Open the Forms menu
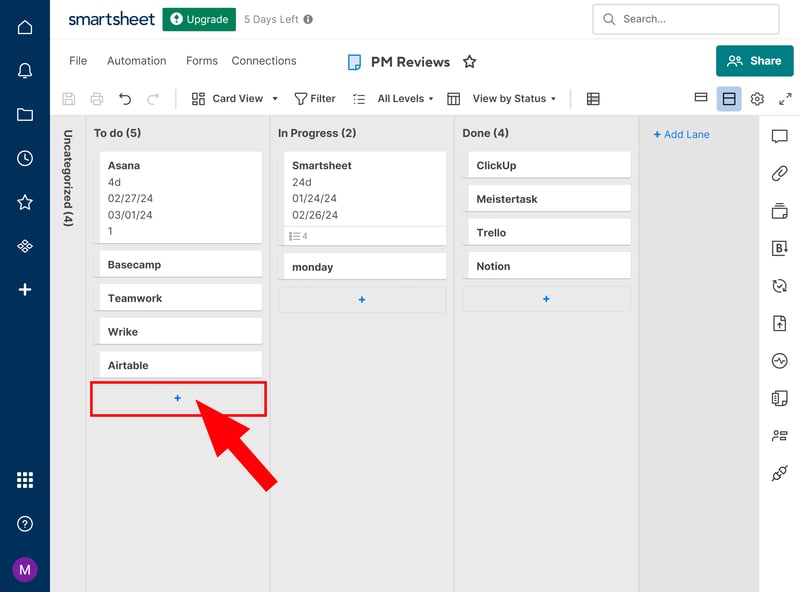 [x=202, y=61]
